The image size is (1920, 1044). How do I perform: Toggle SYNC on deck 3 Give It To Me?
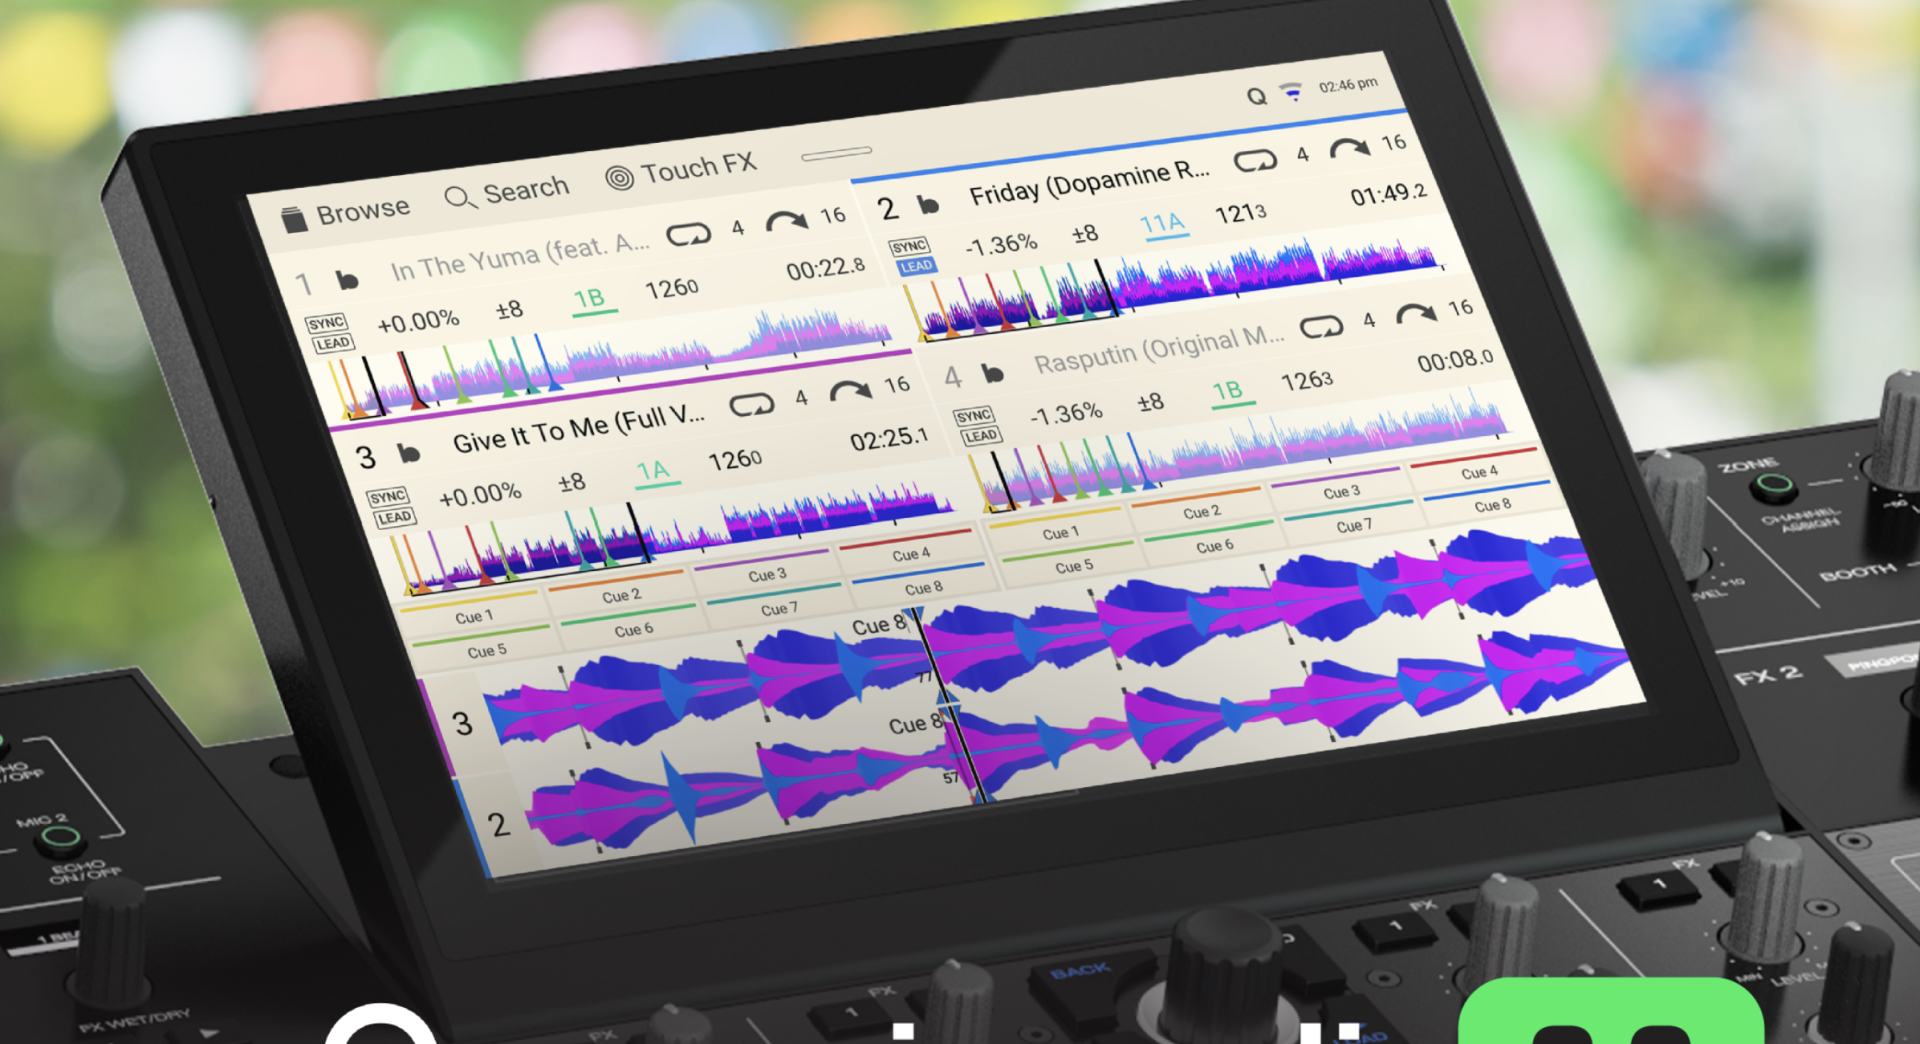[x=387, y=497]
